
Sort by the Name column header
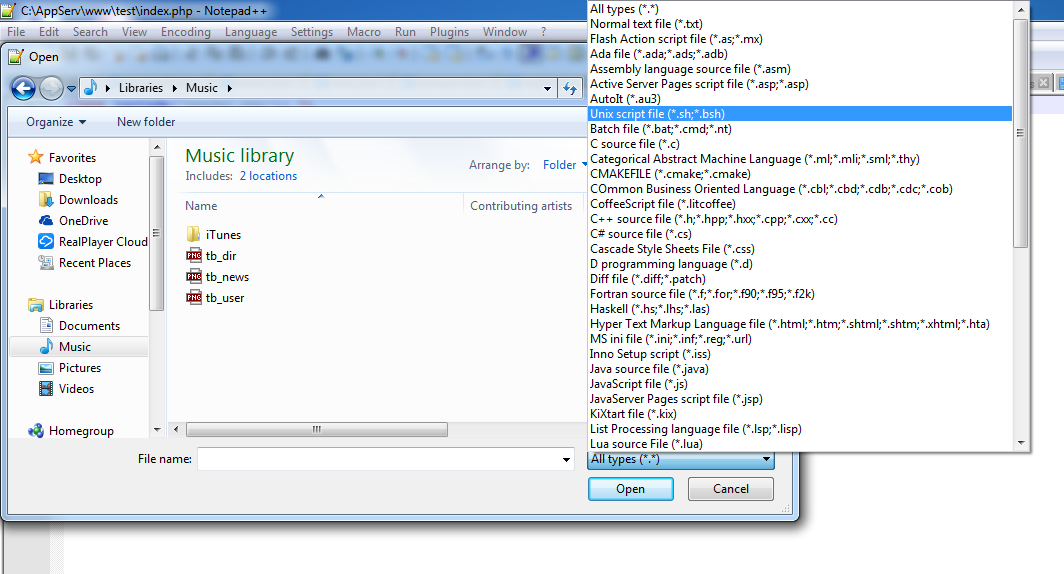tap(201, 206)
